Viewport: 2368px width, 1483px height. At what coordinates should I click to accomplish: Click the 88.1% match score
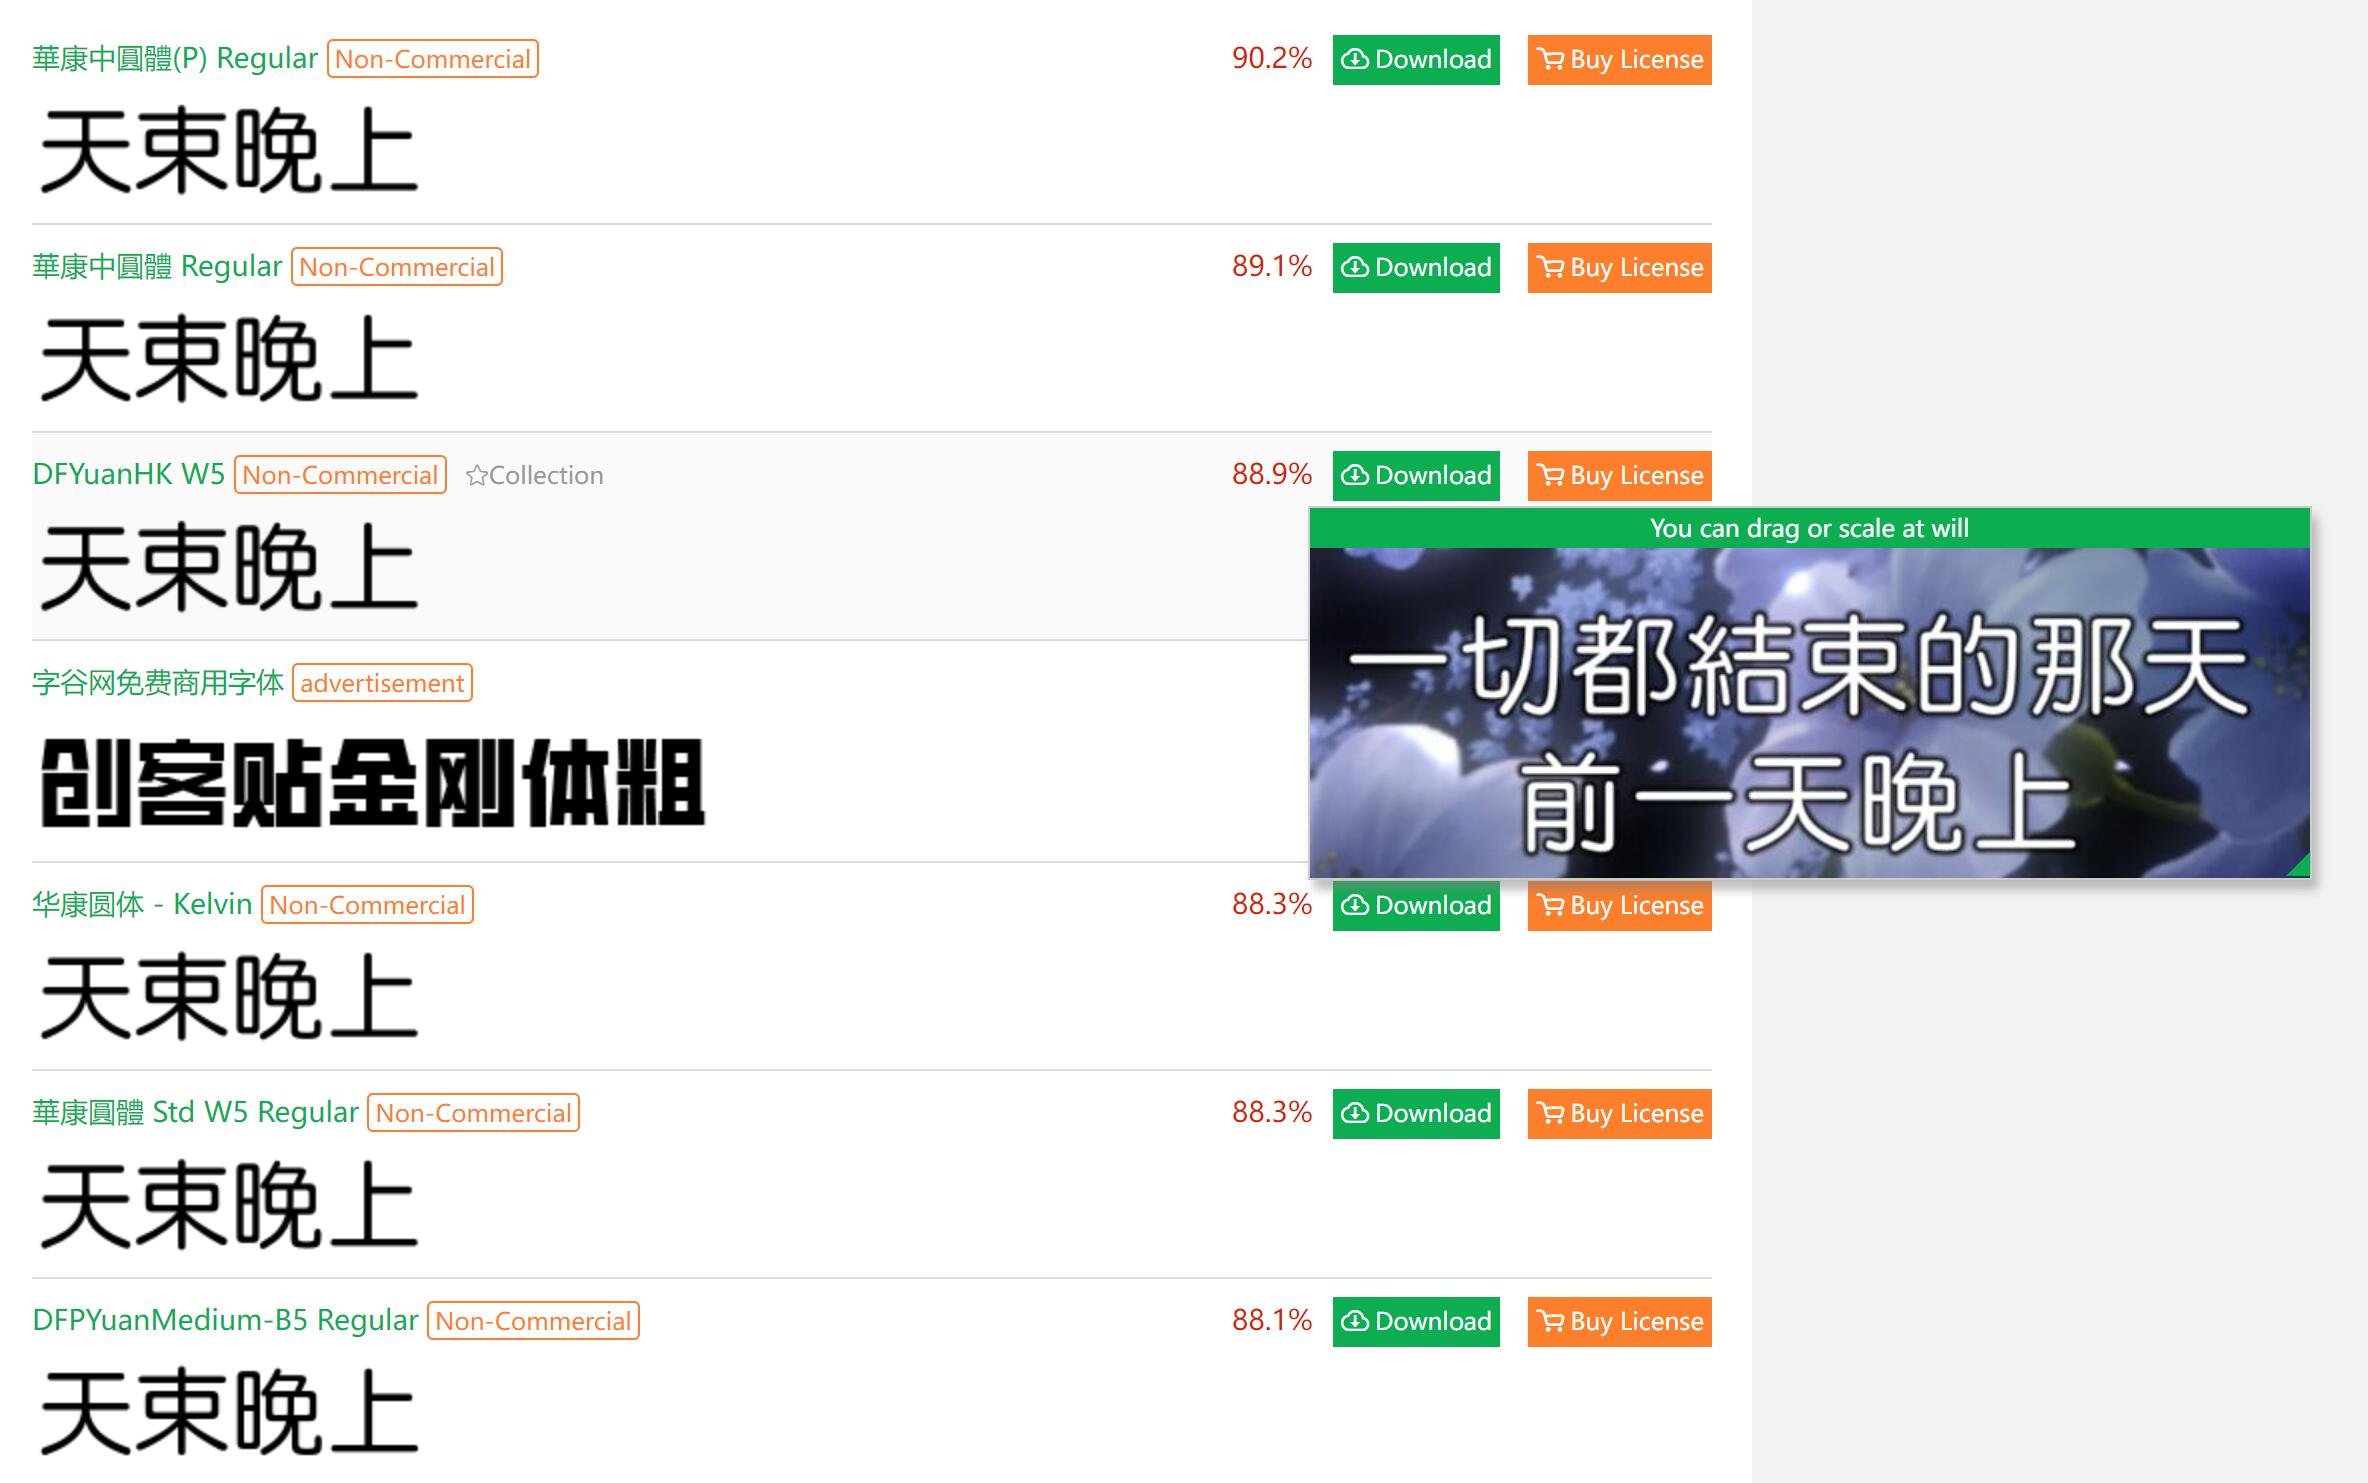click(1271, 1320)
